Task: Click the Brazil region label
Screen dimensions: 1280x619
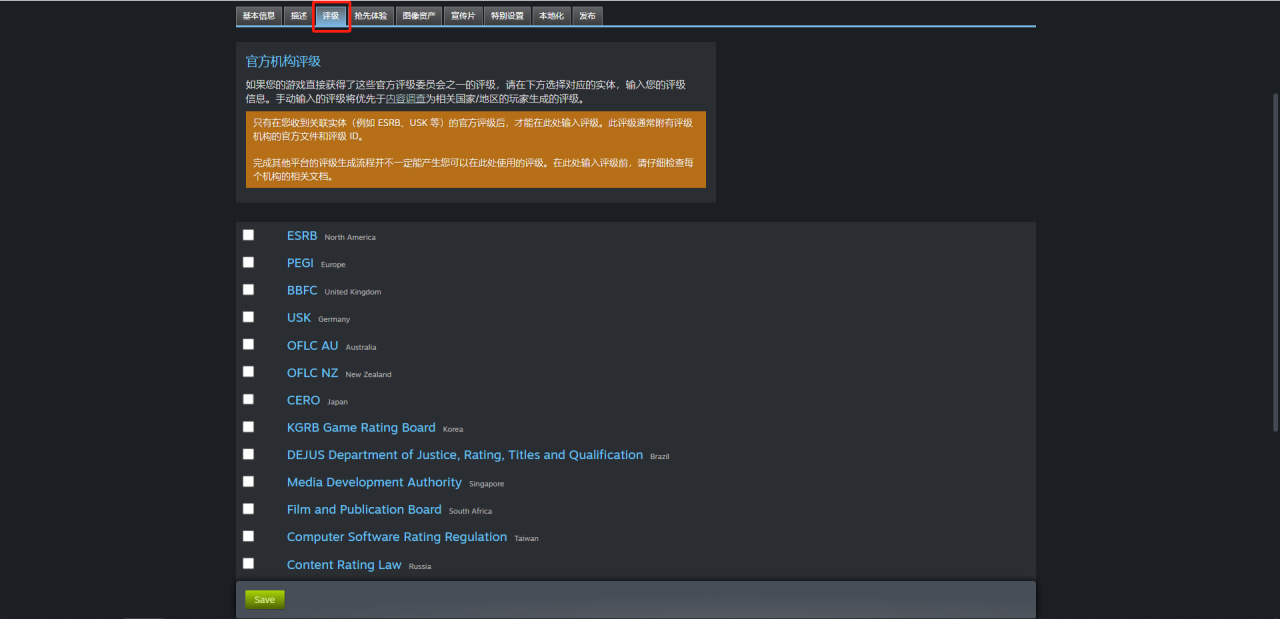Action: (660, 457)
